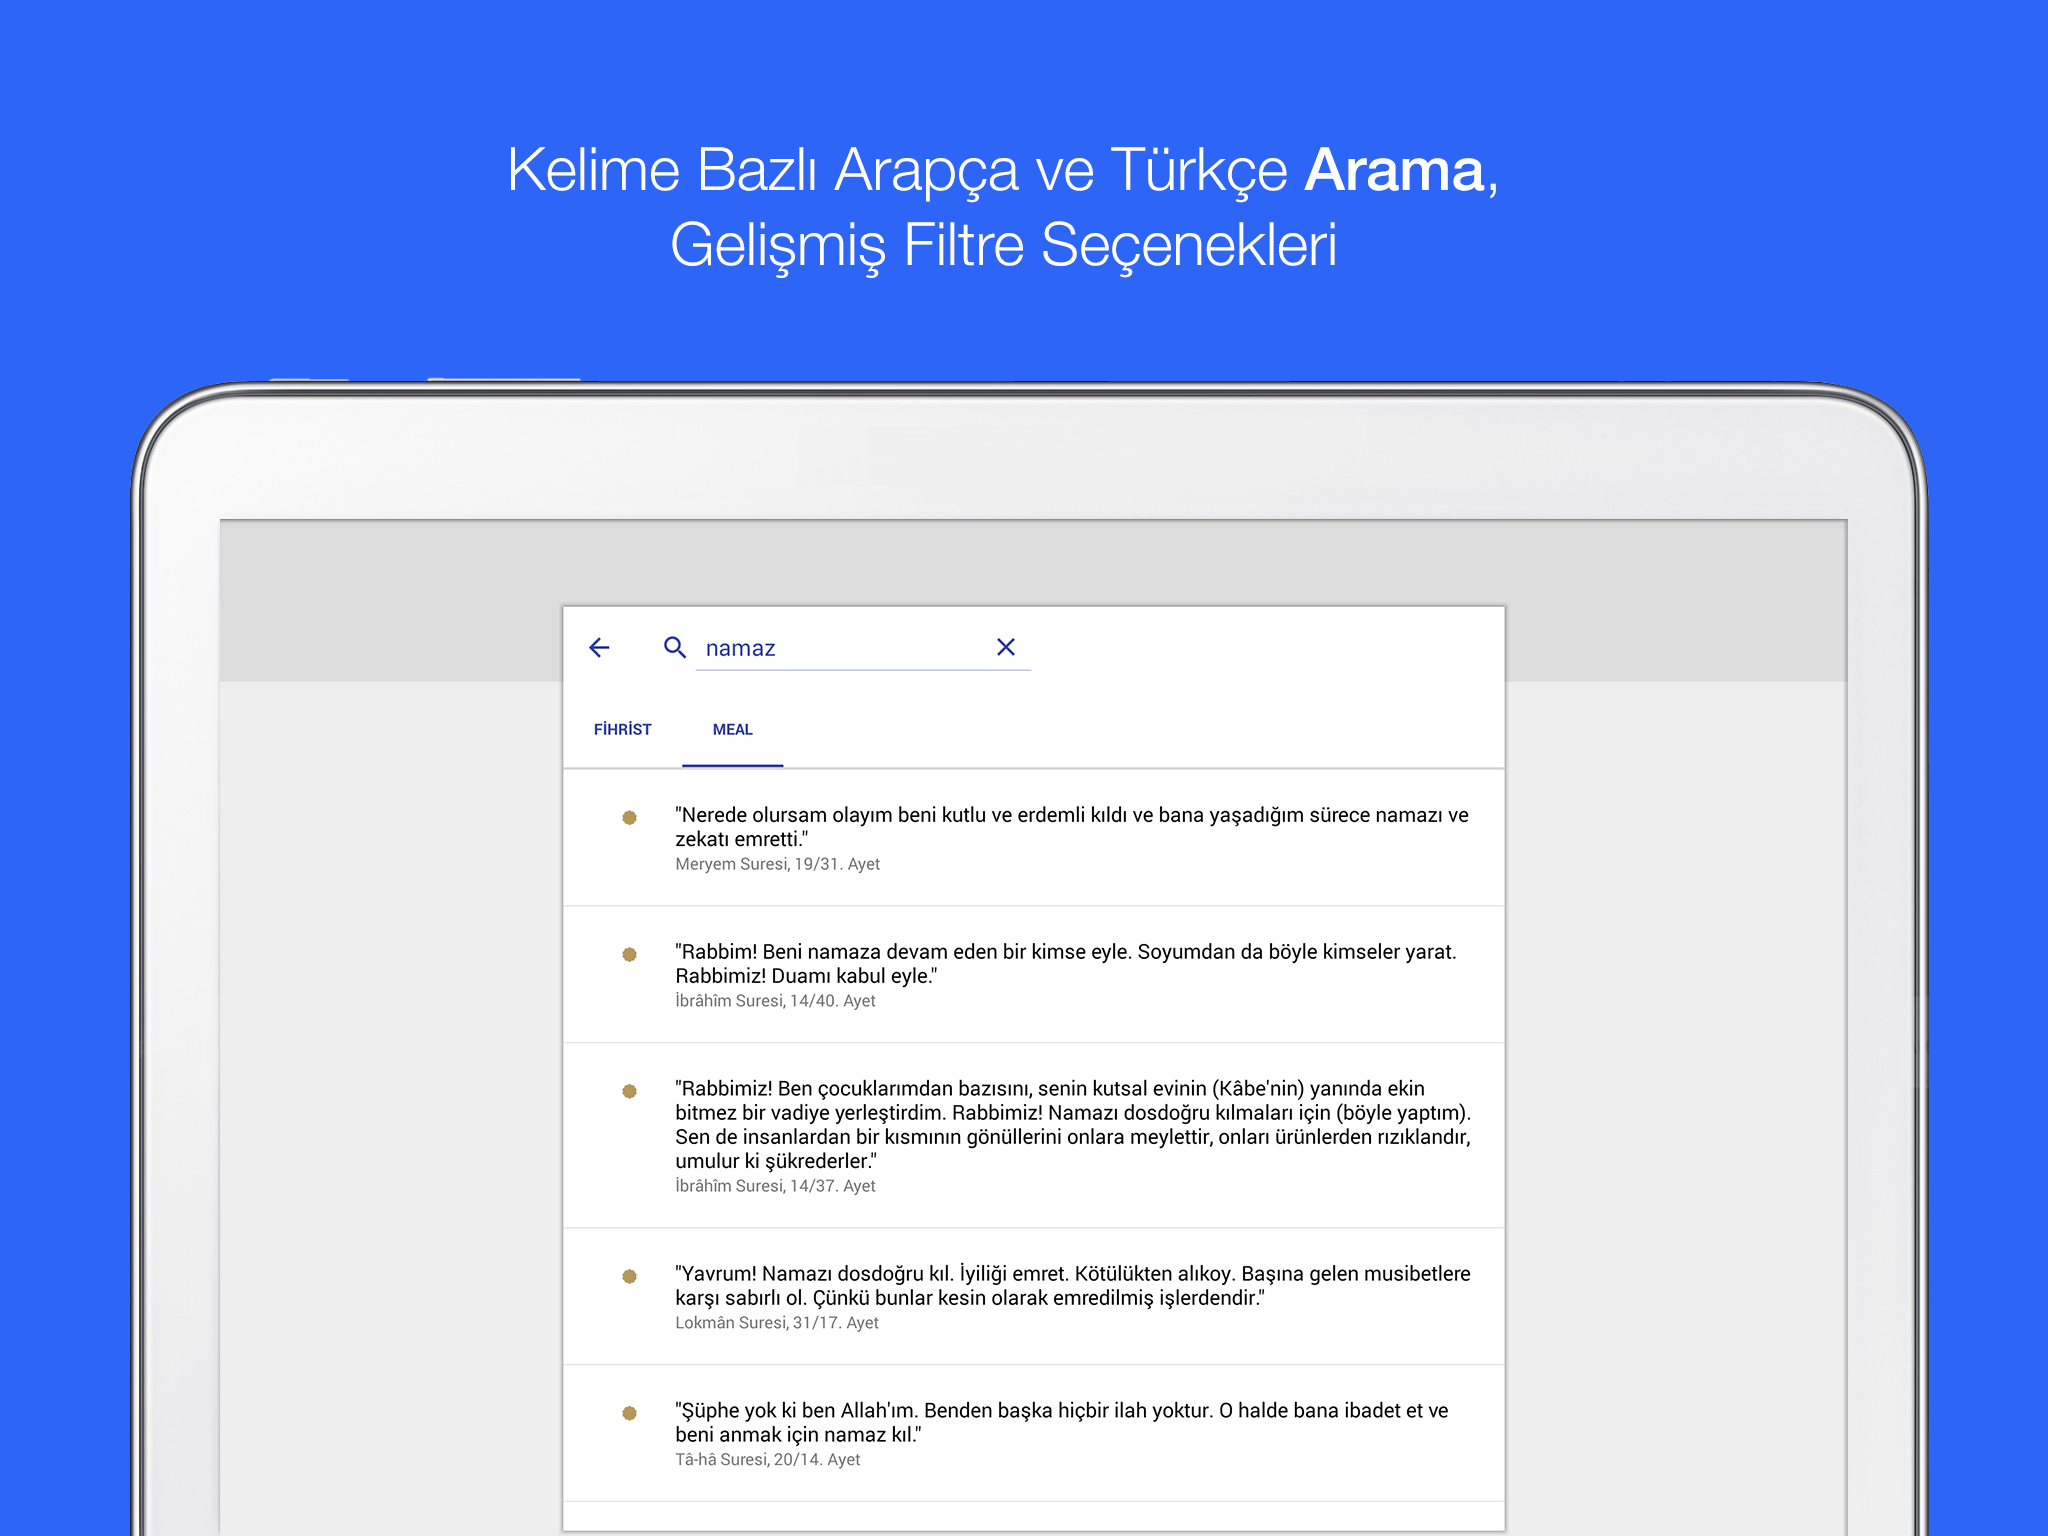
Task: Open the verse 'Şüphe yok ki ben Allah'ım'
Action: pos(1034,1434)
